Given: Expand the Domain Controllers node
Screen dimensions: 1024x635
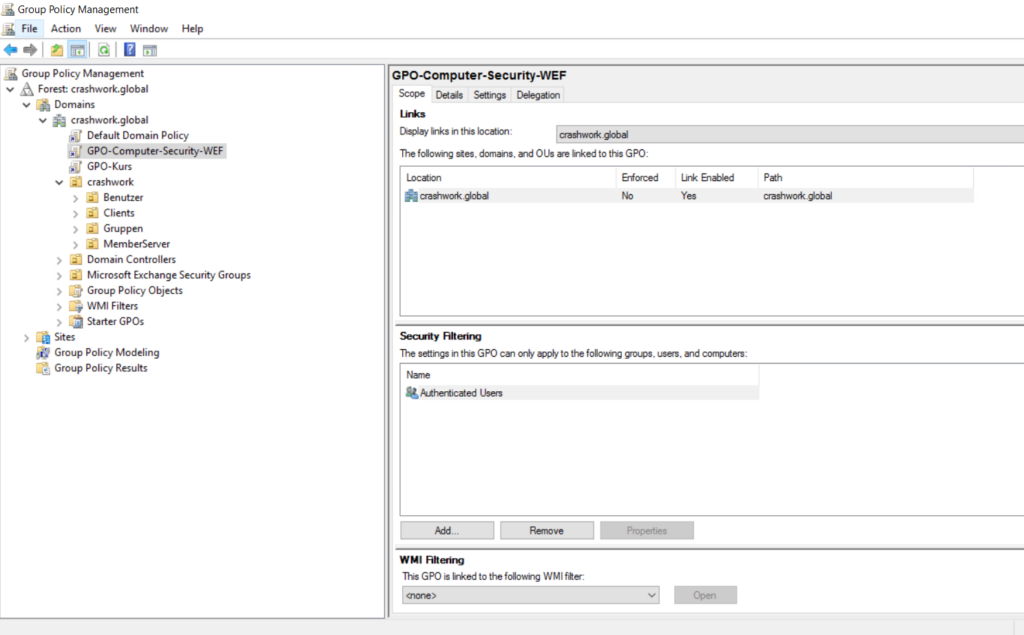Looking at the screenshot, I should click(59, 260).
